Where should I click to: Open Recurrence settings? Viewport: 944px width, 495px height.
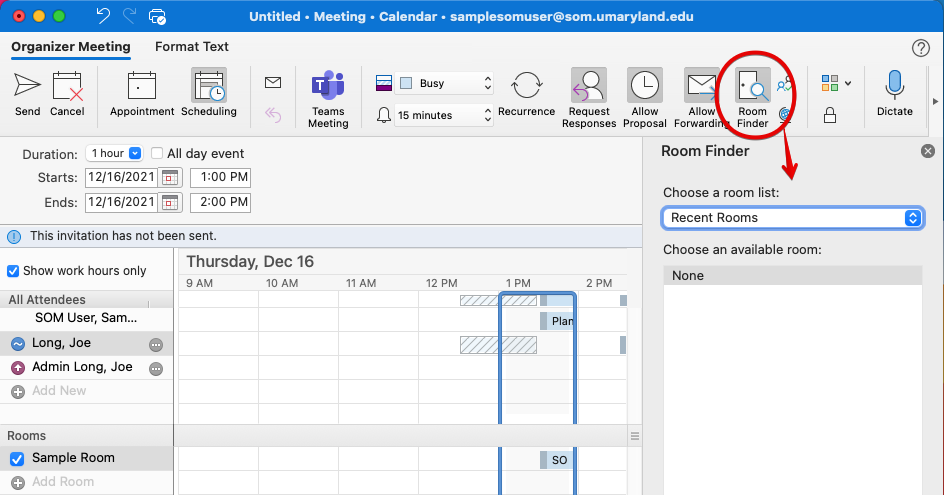click(x=526, y=93)
